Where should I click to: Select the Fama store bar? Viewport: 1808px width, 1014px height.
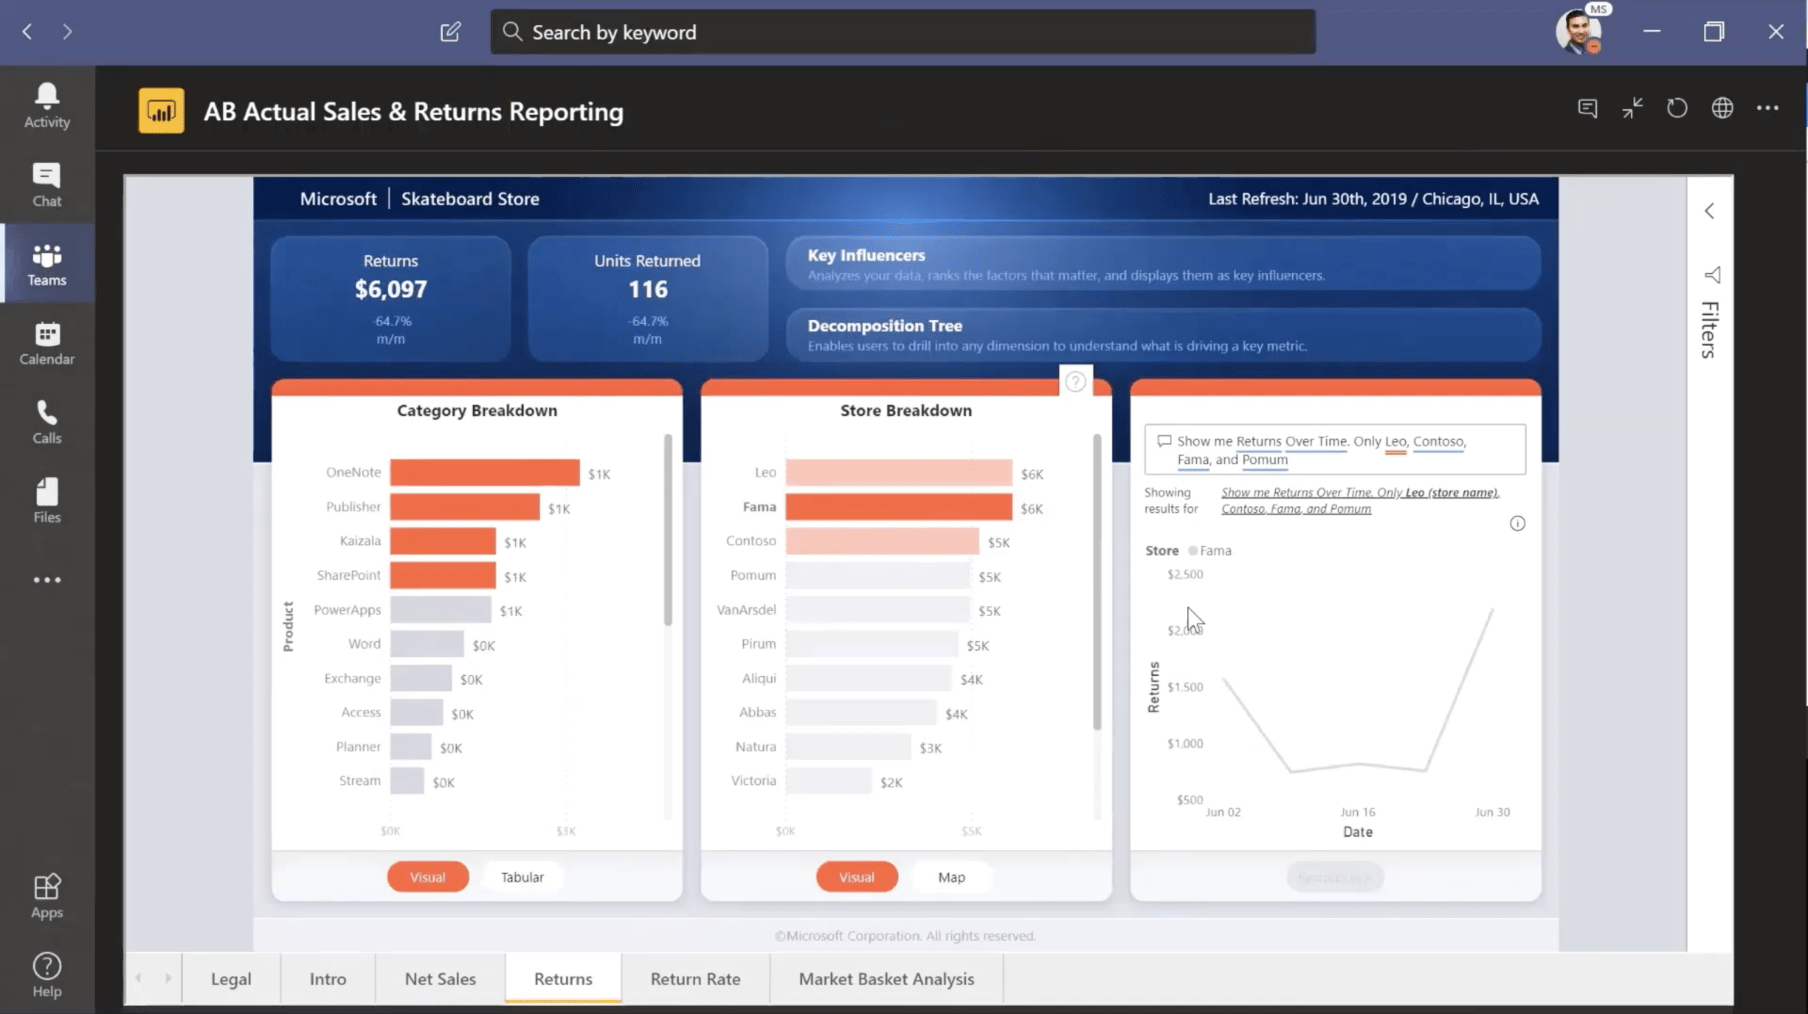(899, 507)
